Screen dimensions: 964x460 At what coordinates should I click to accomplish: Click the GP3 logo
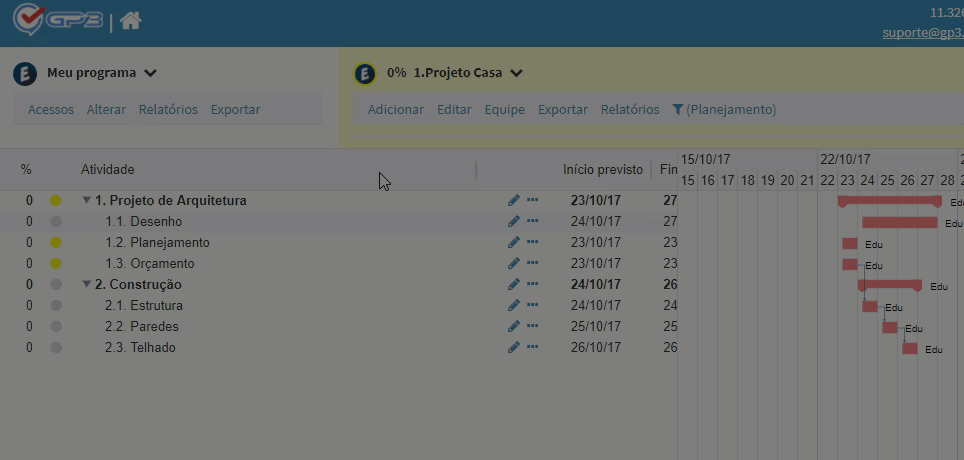pyautogui.click(x=58, y=20)
